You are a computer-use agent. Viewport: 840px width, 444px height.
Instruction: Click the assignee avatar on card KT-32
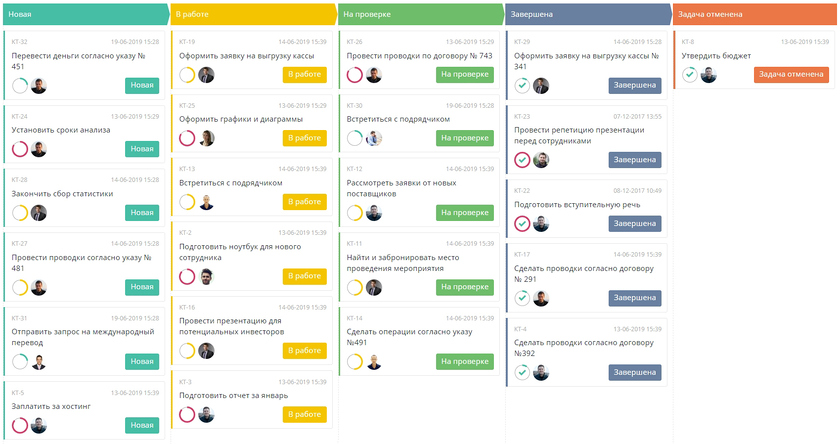coord(39,86)
